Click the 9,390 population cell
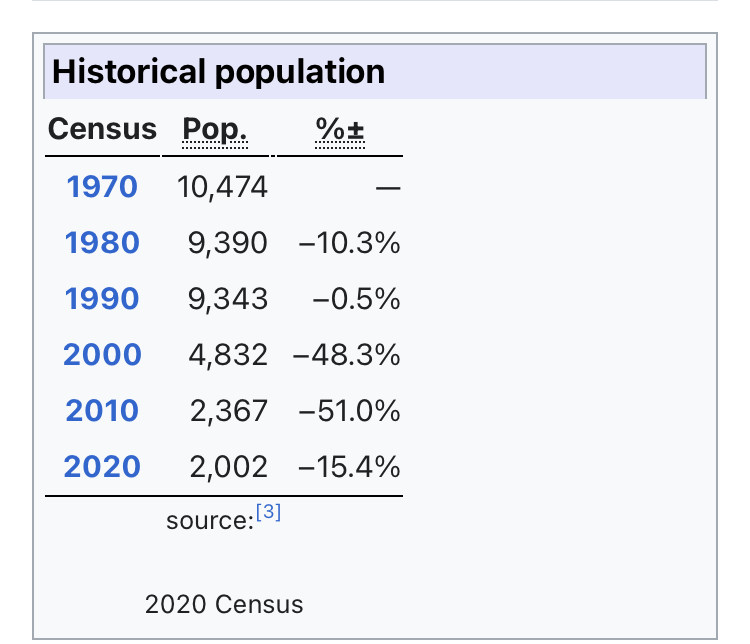 (228, 243)
